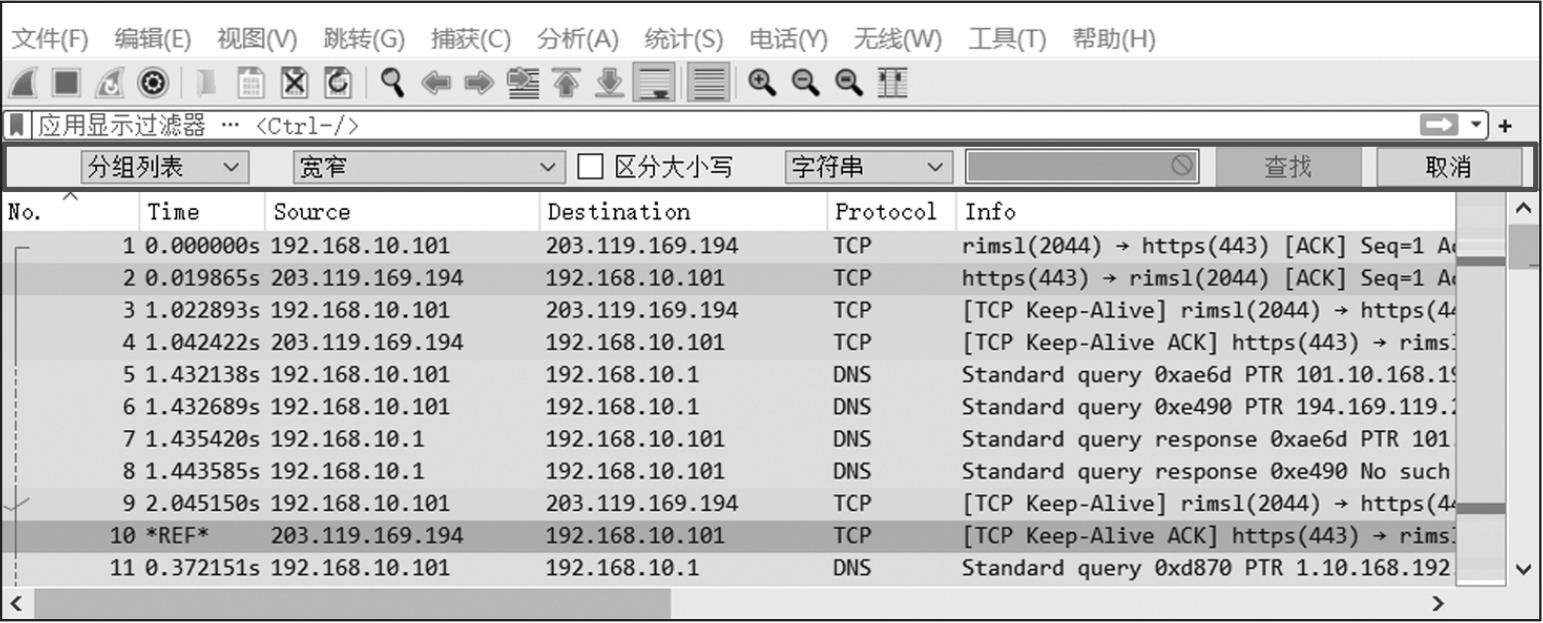Jump to the last packet

(x=609, y=82)
